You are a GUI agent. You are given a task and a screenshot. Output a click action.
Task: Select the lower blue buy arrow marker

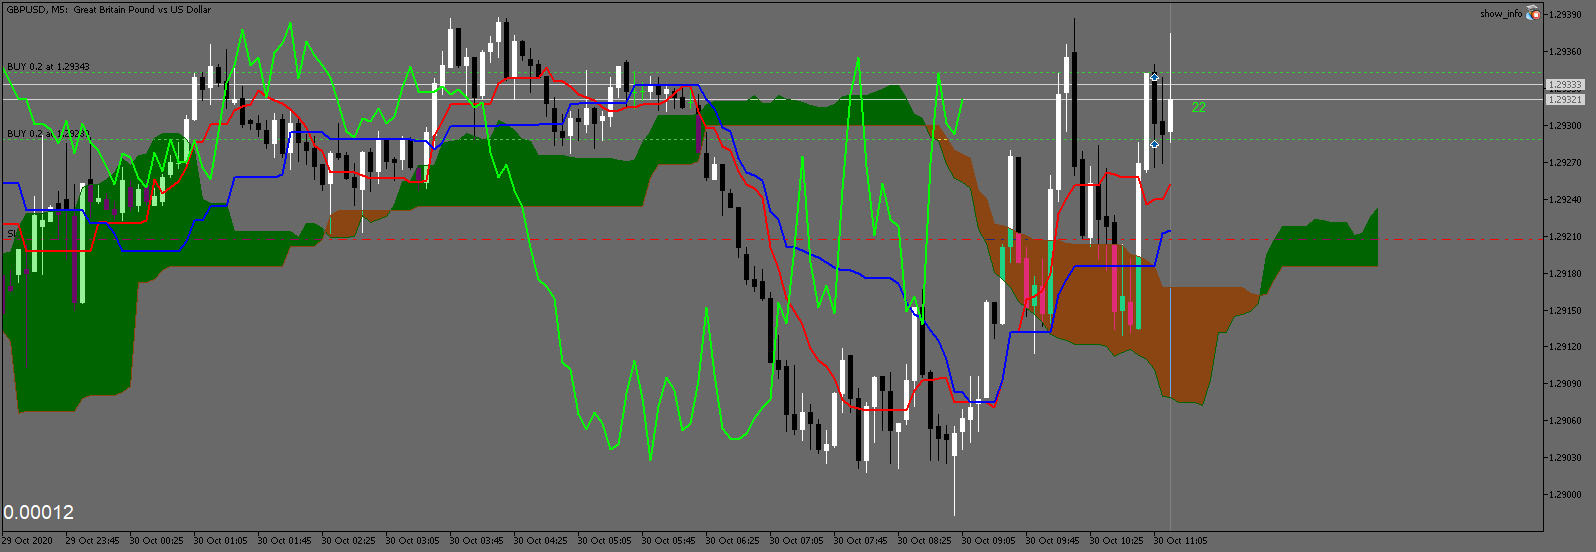(1154, 144)
